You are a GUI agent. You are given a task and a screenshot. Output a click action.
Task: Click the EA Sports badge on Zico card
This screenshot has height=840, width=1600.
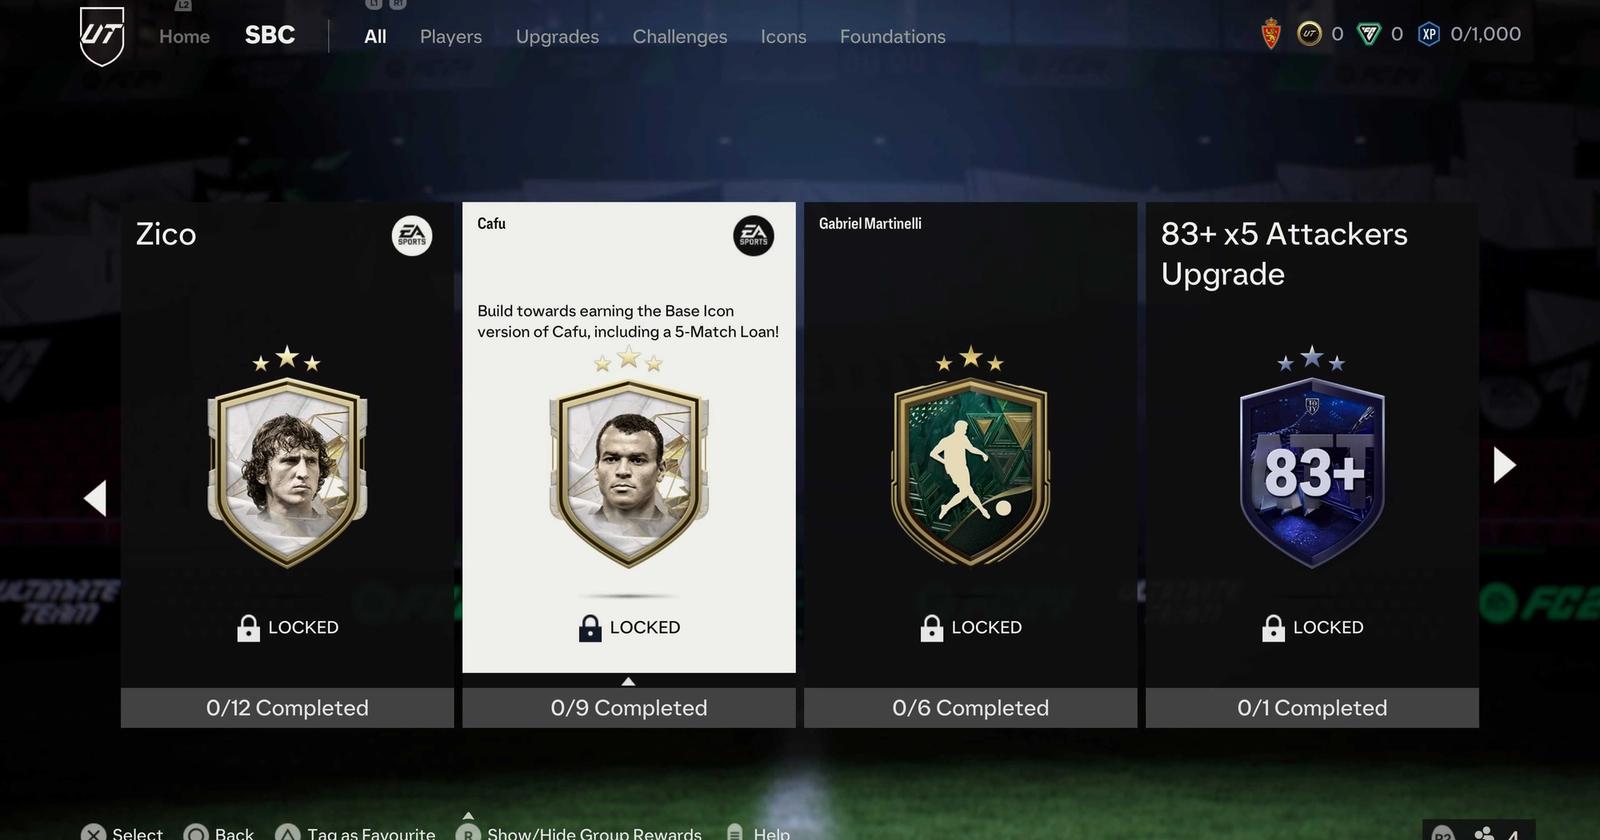412,236
